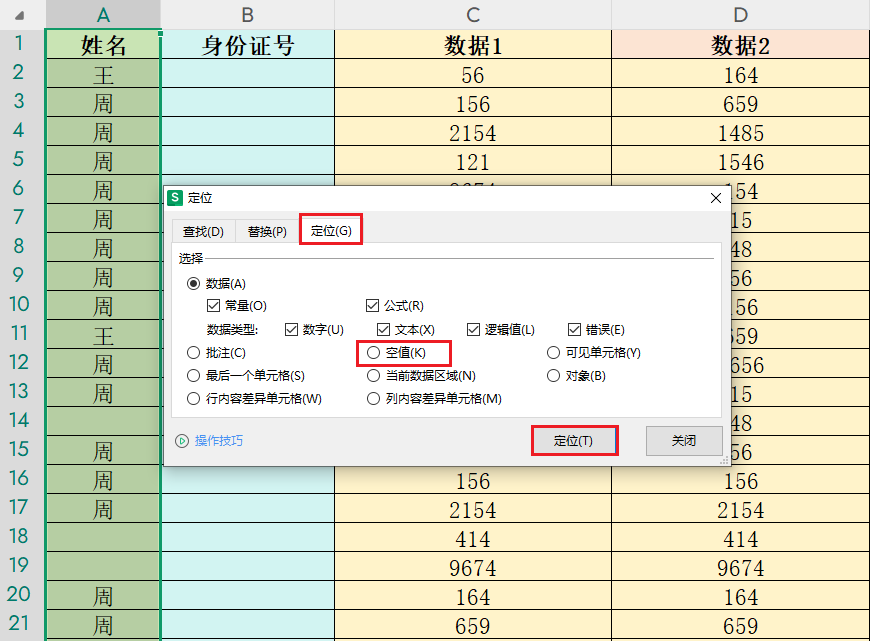Toggle the 数字(U) checkbox
Screen dimensions: 870x641
(291, 330)
